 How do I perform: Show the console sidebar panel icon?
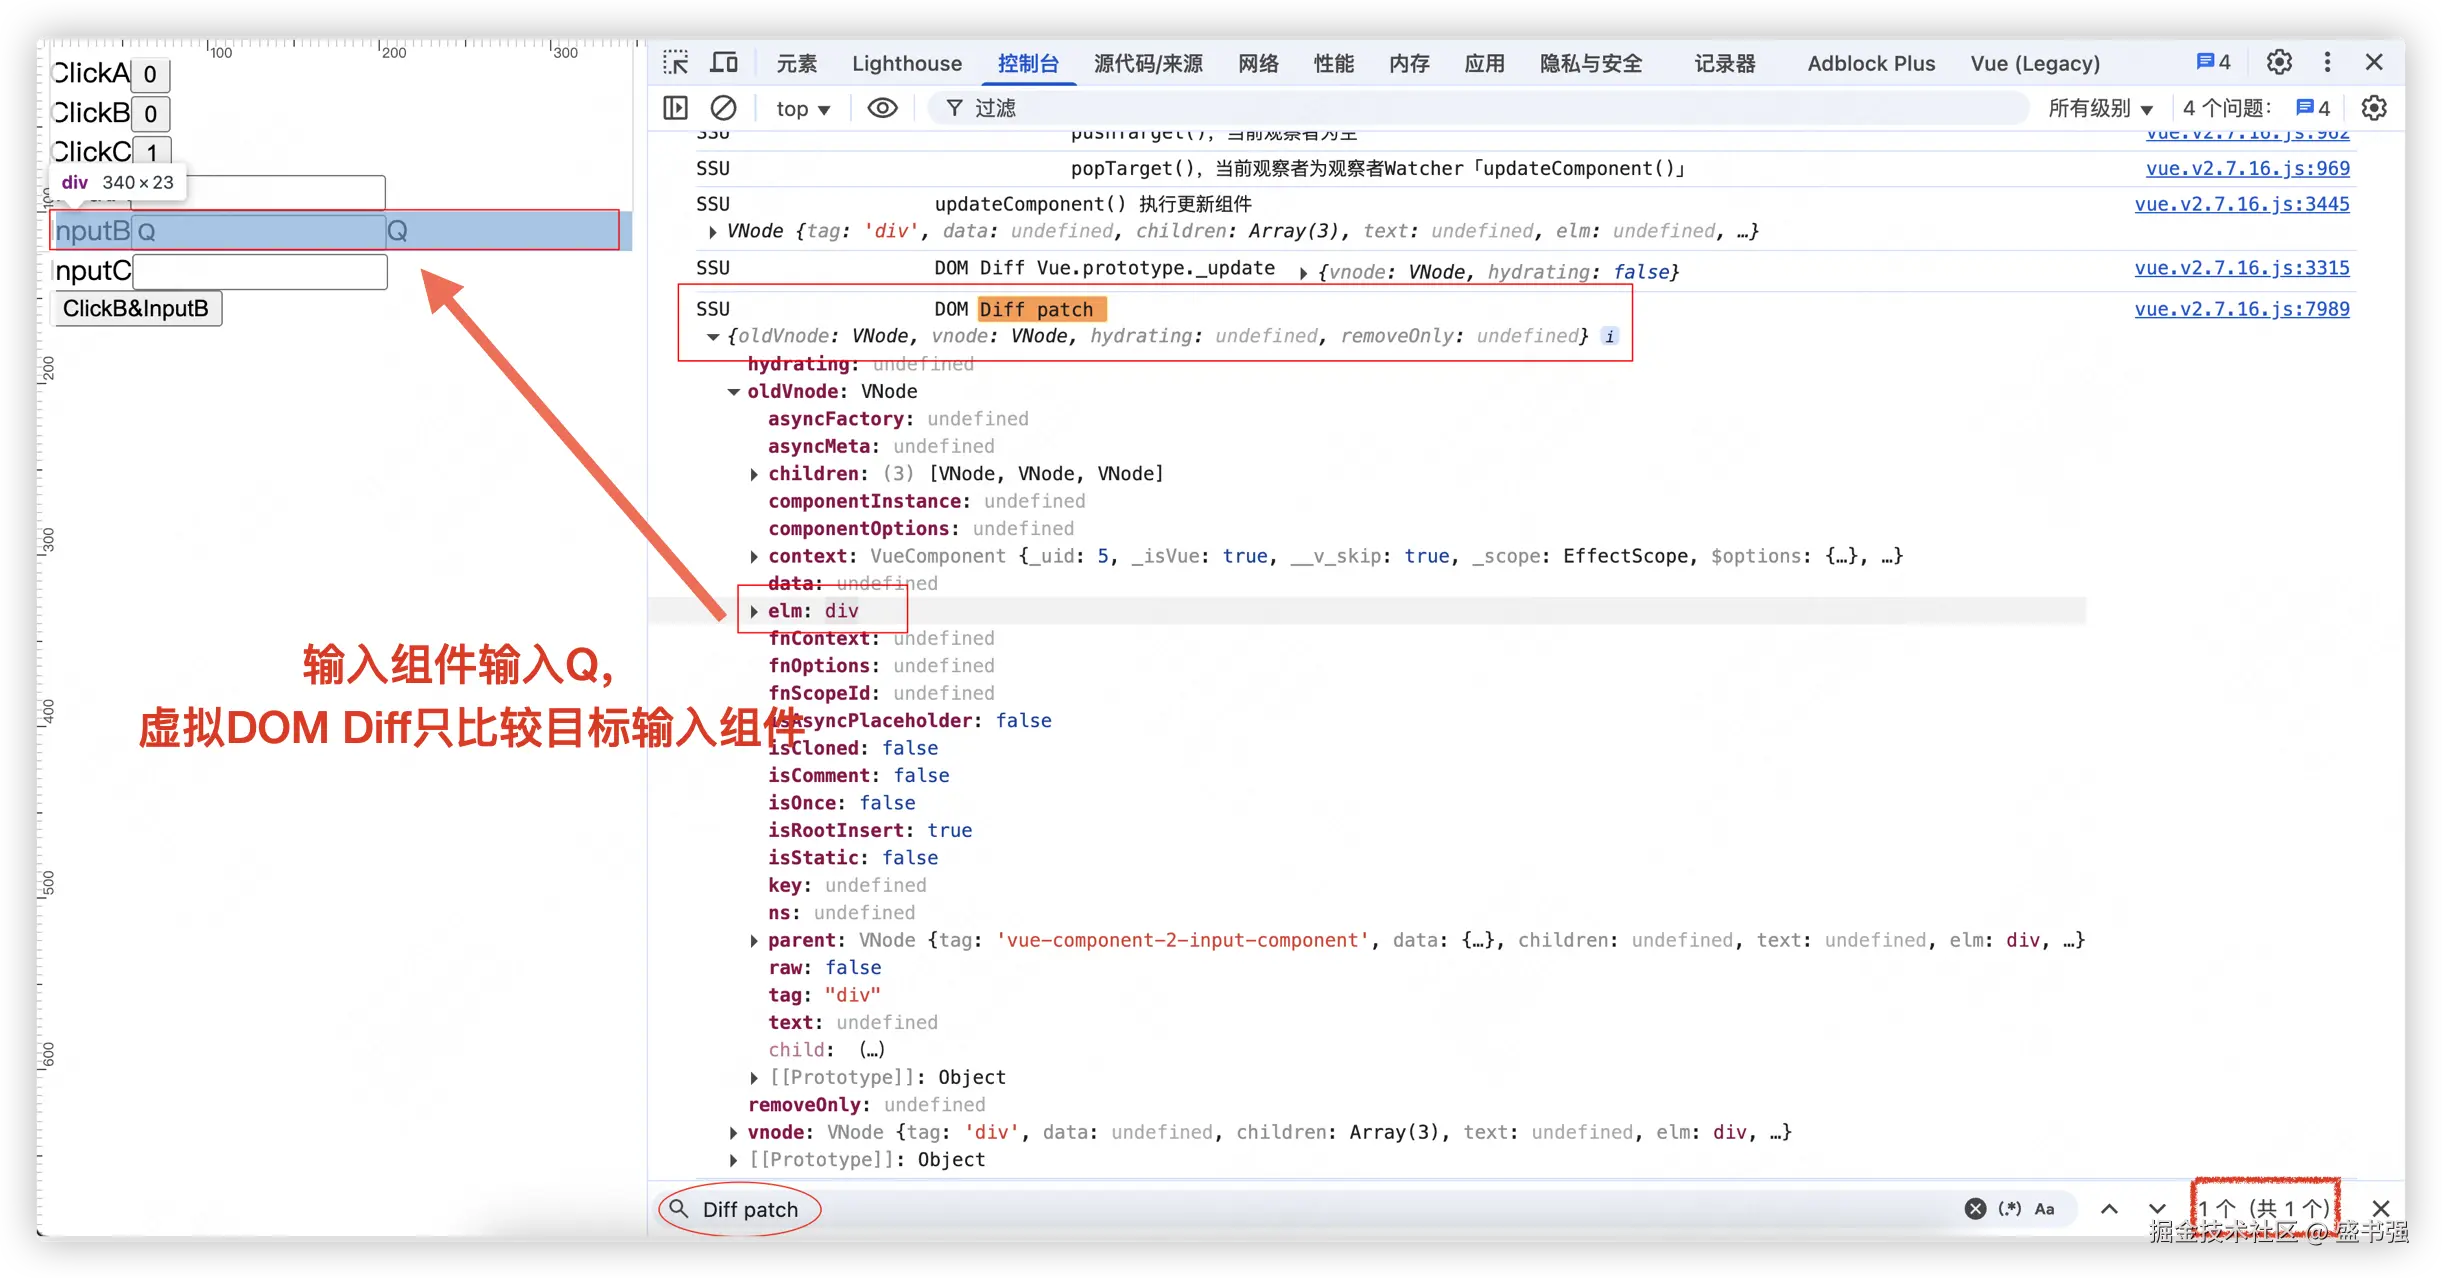pyautogui.click(x=676, y=108)
